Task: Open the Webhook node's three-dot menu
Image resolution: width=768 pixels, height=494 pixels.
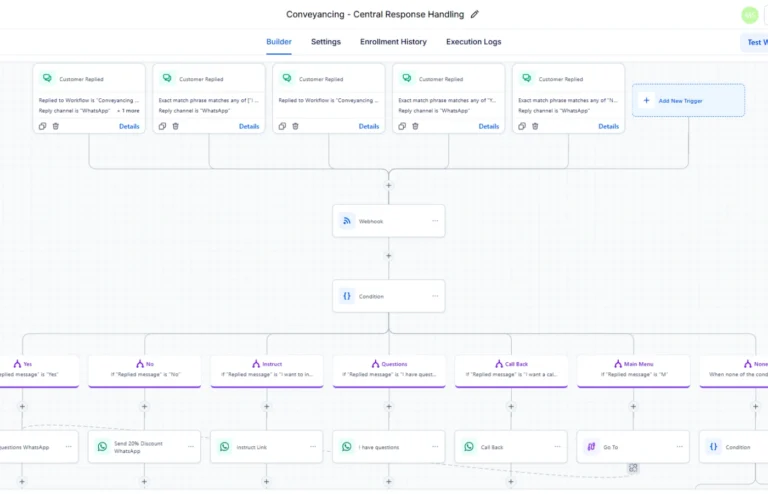Action: pyautogui.click(x=435, y=221)
